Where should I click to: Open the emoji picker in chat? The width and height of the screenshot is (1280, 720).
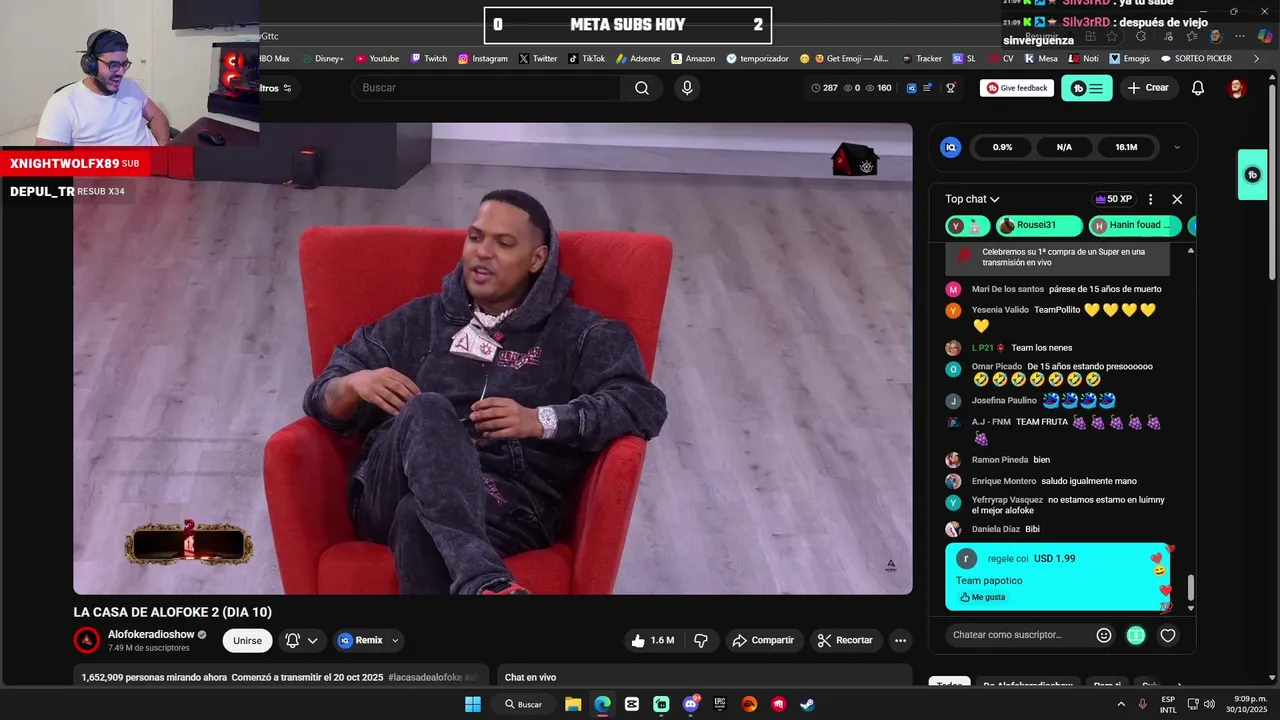[1104, 635]
